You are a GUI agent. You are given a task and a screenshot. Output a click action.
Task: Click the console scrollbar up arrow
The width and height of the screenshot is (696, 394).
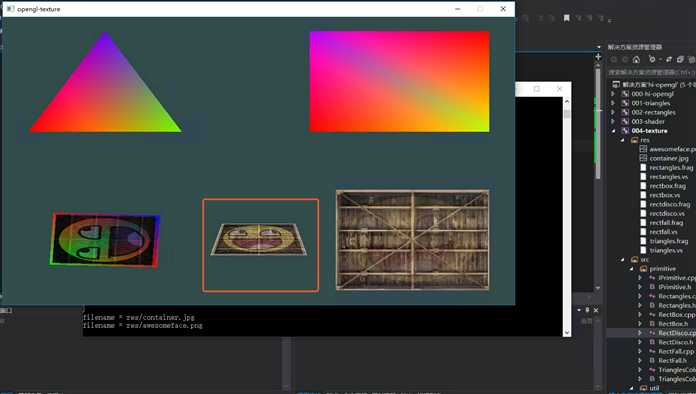[x=567, y=101]
